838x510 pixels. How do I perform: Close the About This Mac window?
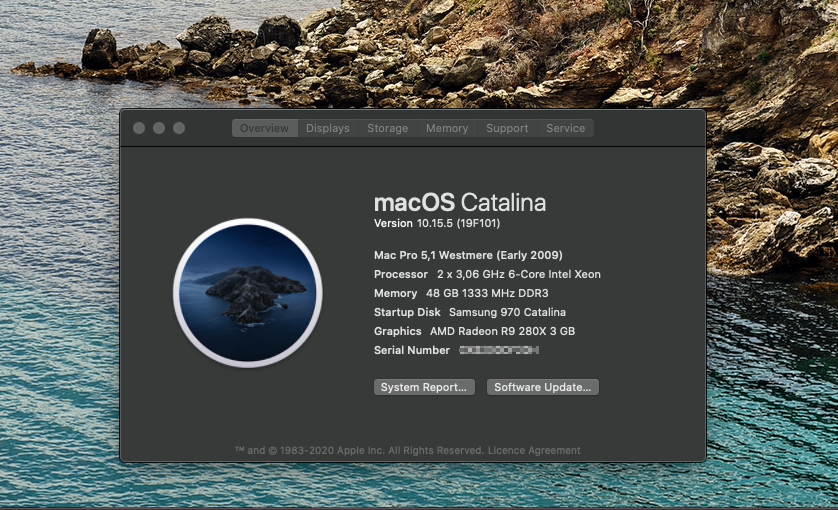click(139, 128)
